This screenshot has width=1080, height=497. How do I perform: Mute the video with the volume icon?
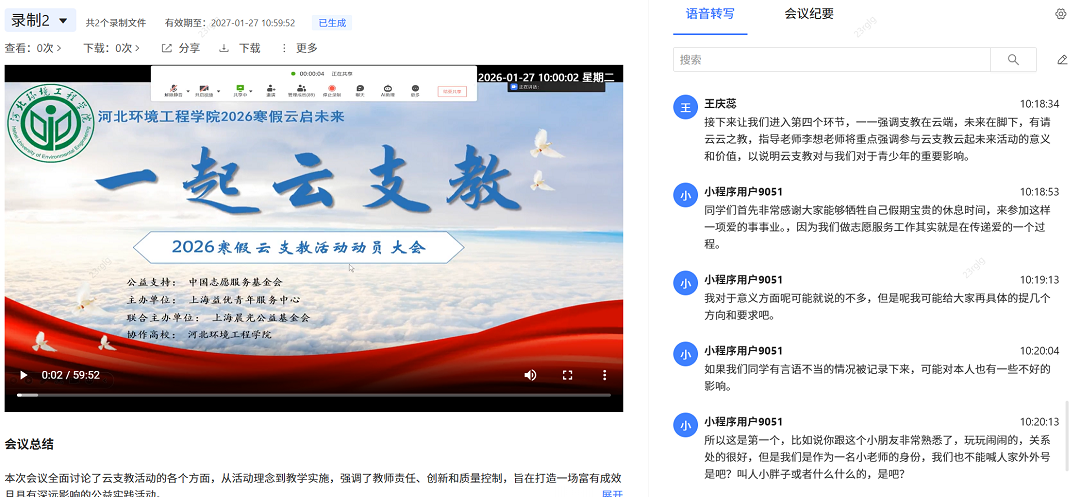(x=530, y=375)
